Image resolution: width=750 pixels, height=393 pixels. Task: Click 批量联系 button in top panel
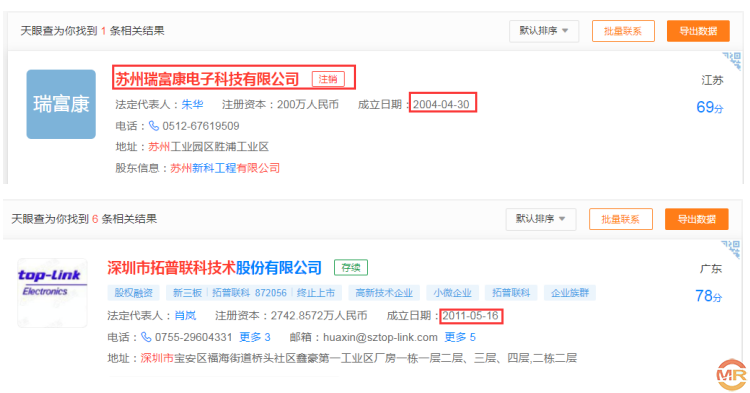623,31
